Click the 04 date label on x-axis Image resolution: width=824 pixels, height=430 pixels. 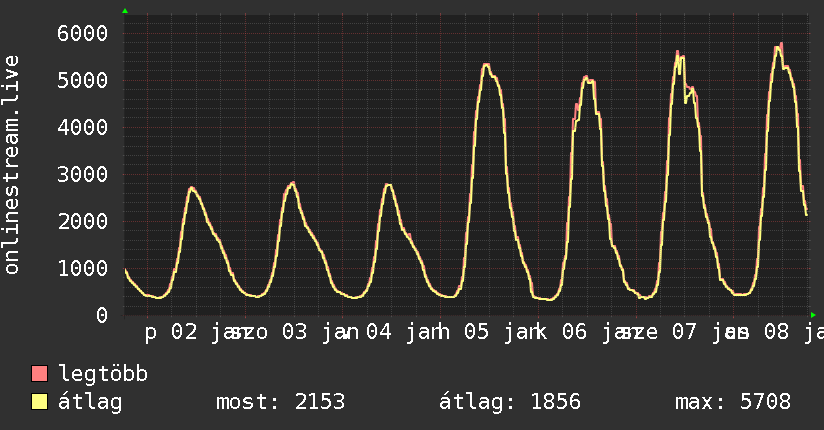tap(378, 332)
